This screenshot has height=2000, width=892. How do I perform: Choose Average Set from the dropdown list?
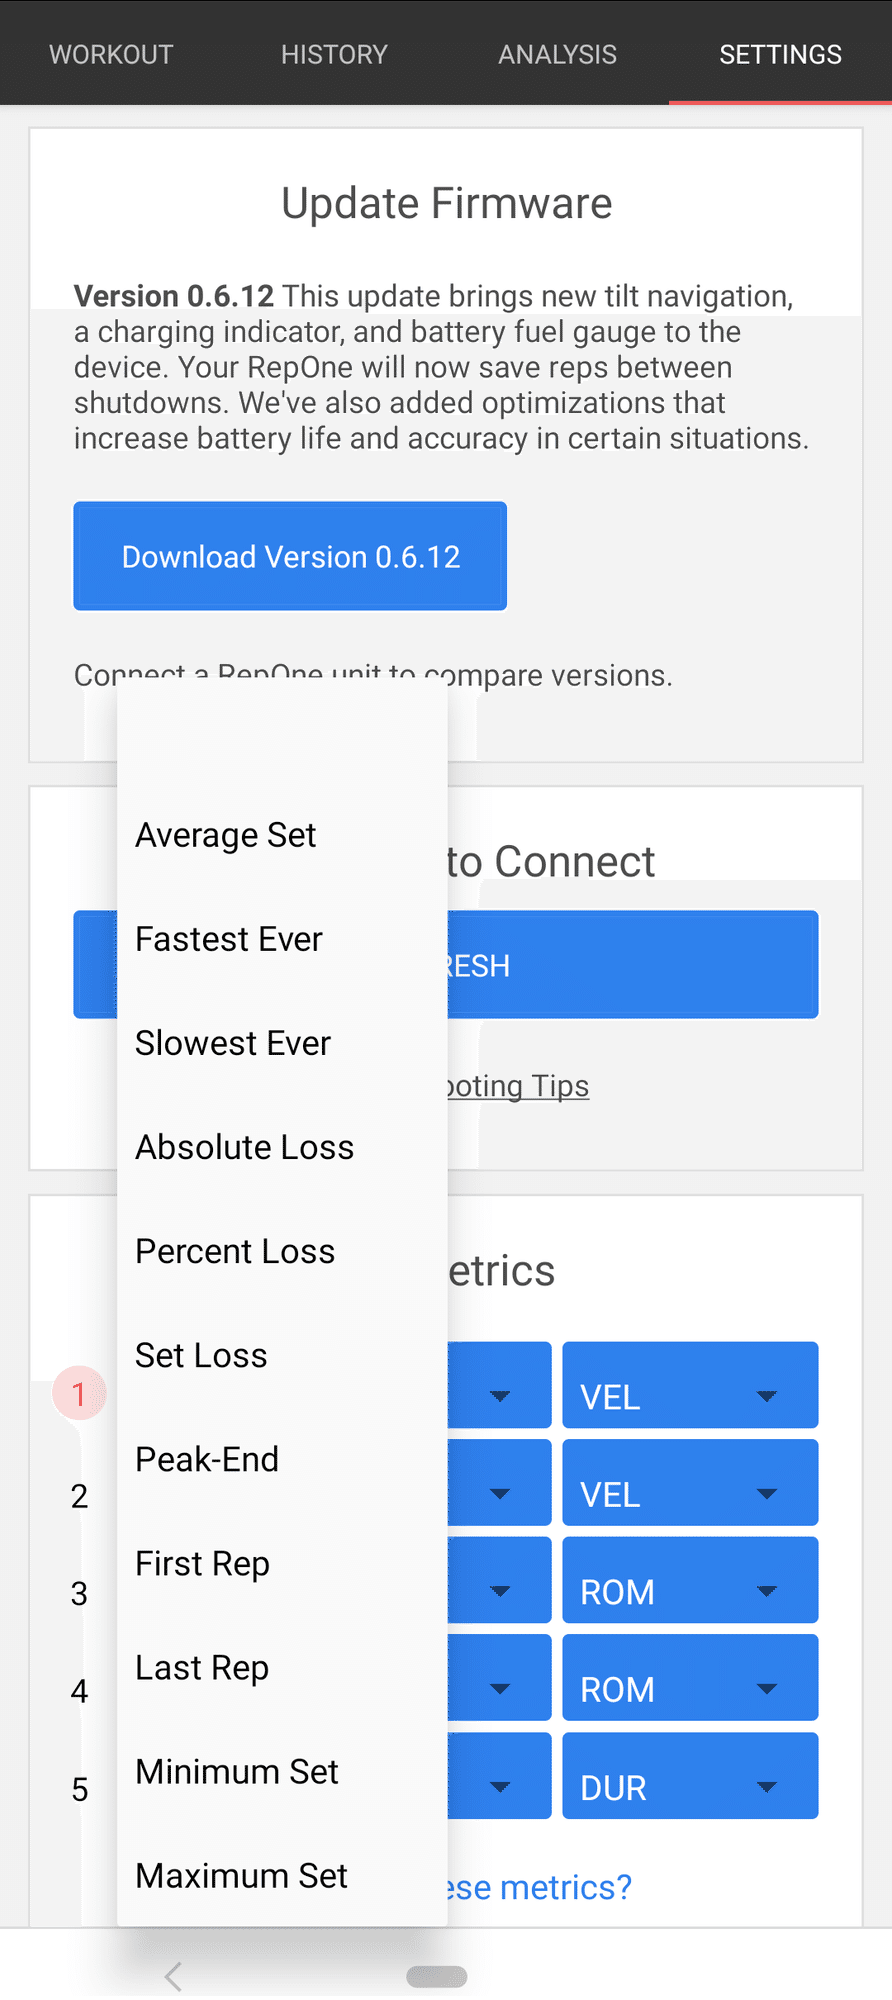coord(226,835)
